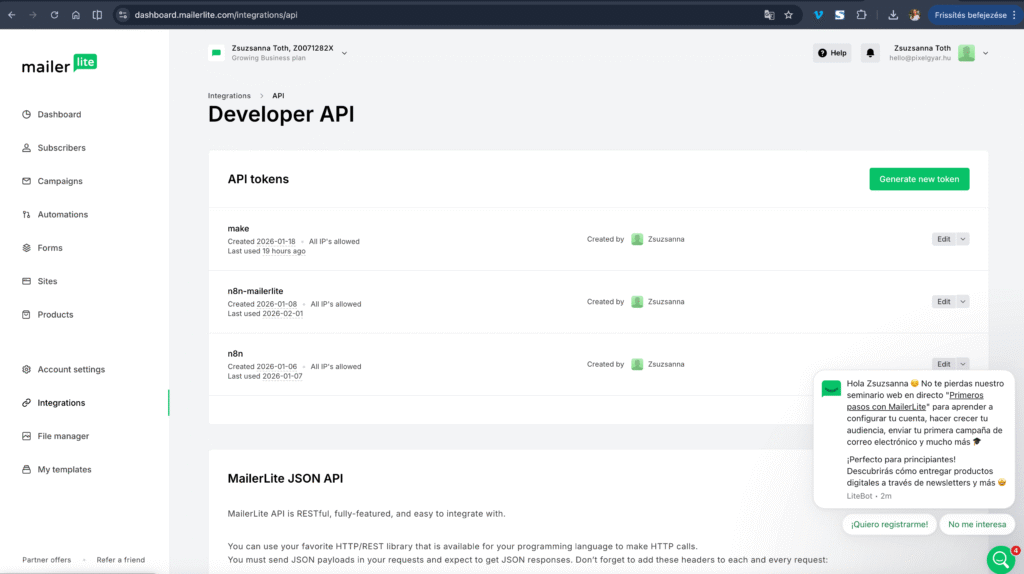1024x574 pixels.
Task: Open Subscribers in the sidebar
Action: pos(61,148)
